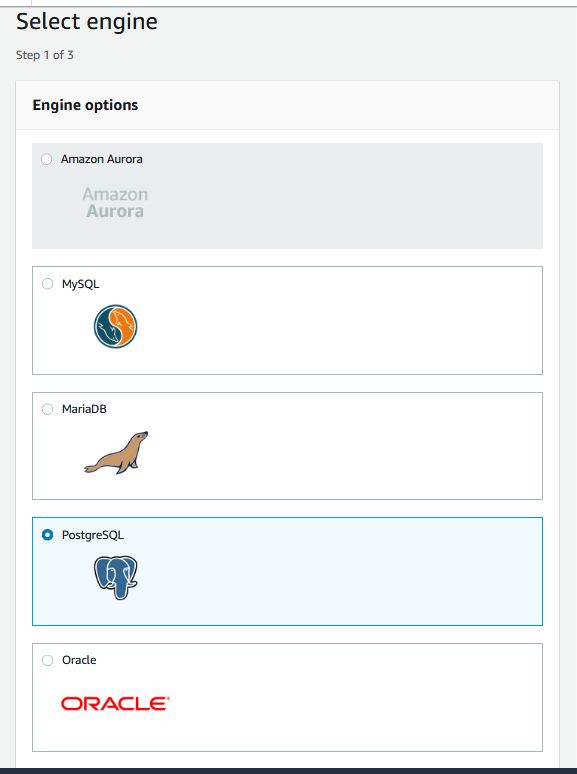Viewport: 577px width, 774px height.
Task: Select the MariaDB radio button
Action: pos(47,409)
